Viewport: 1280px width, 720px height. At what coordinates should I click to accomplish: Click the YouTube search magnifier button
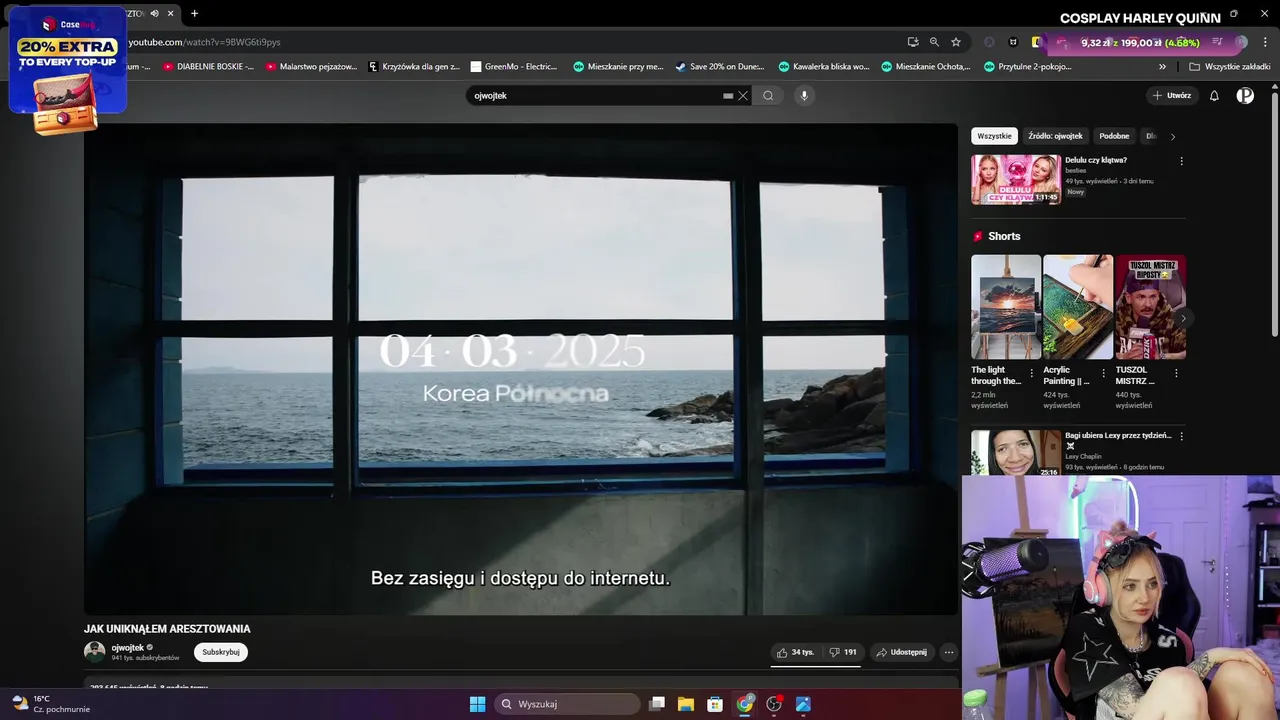tap(768, 96)
